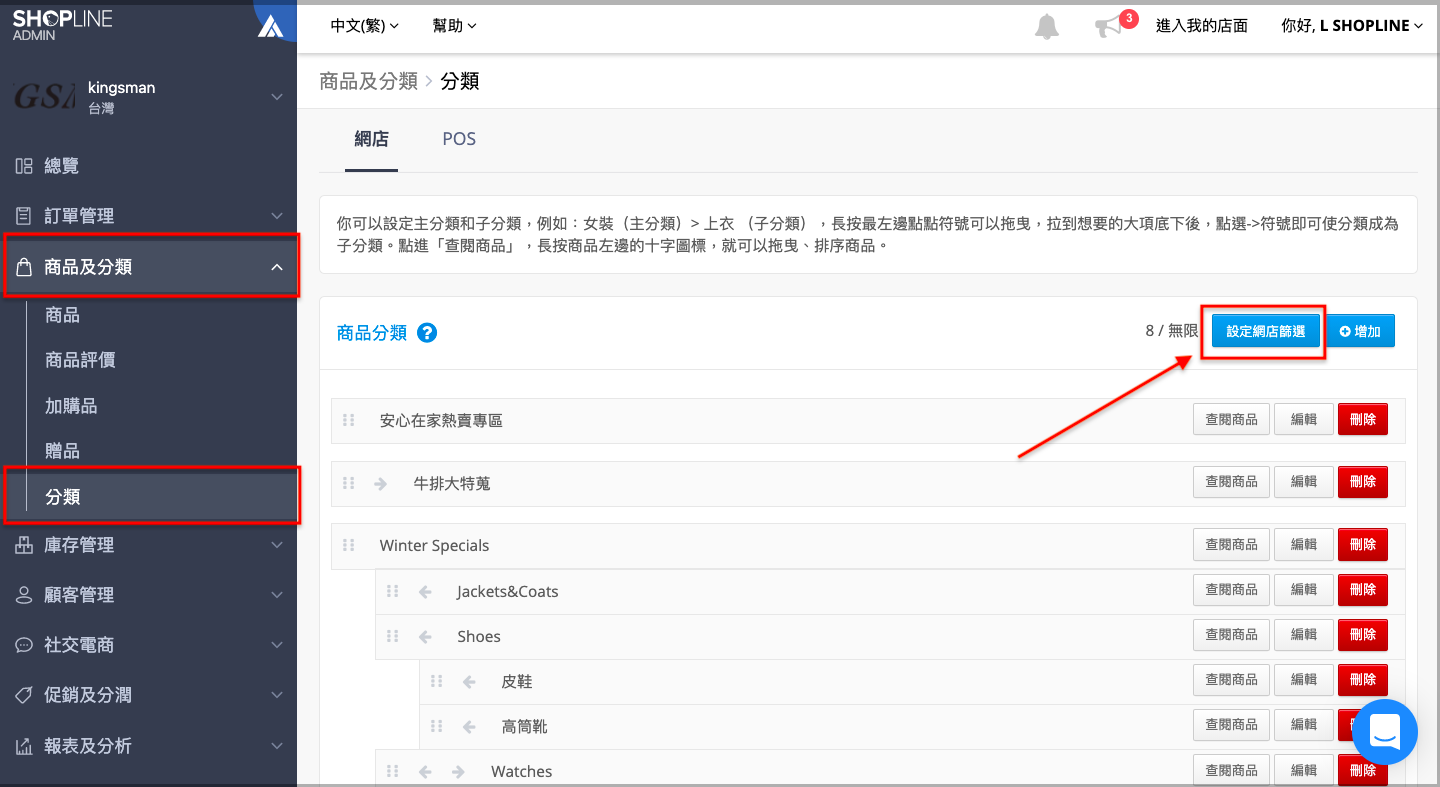Open the 中文(繁) language dropdown
The height and width of the screenshot is (787, 1440).
tap(365, 26)
